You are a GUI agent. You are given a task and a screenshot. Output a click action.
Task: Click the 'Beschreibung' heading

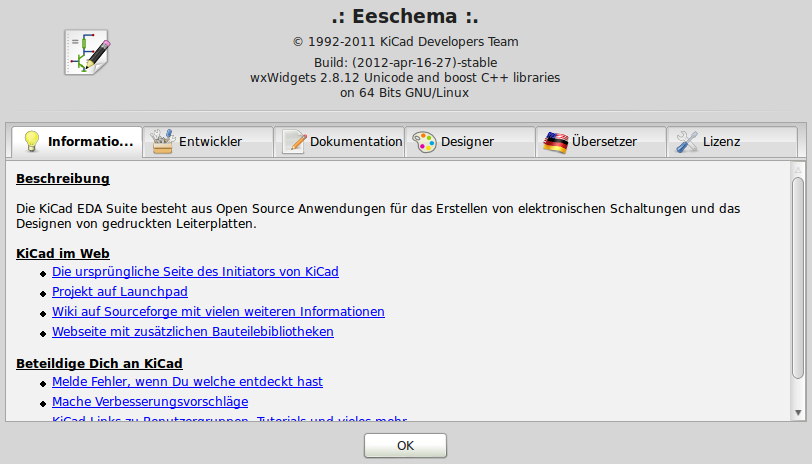pos(63,179)
